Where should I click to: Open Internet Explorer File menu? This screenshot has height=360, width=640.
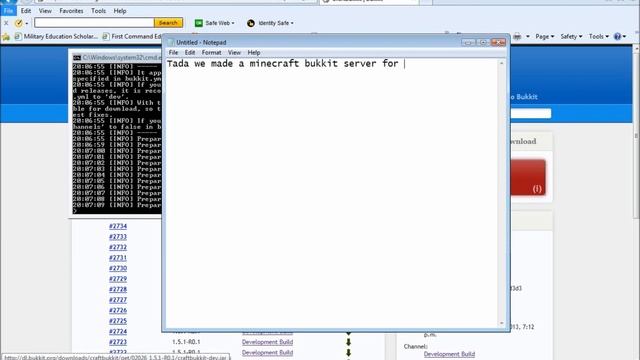[x=9, y=11]
